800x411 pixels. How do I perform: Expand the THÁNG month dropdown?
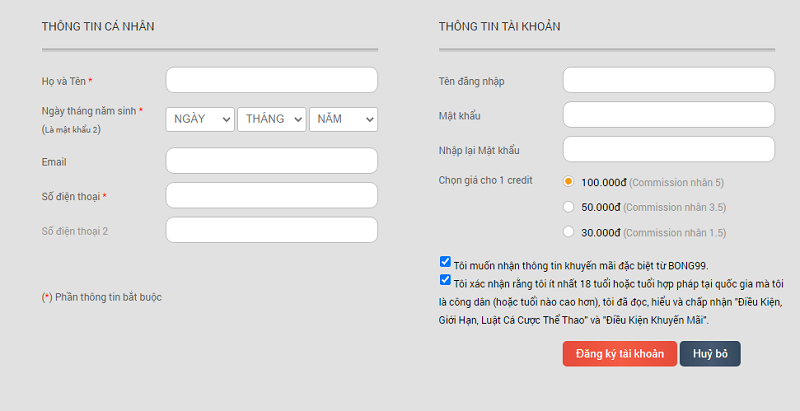pyautogui.click(x=272, y=119)
